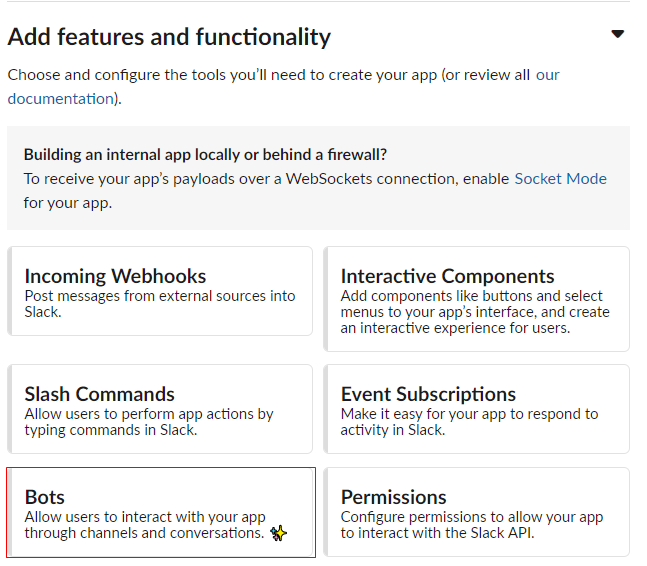Click the Incoming Webhooks title text
Viewport: 647px width, 566px height.
click(115, 276)
